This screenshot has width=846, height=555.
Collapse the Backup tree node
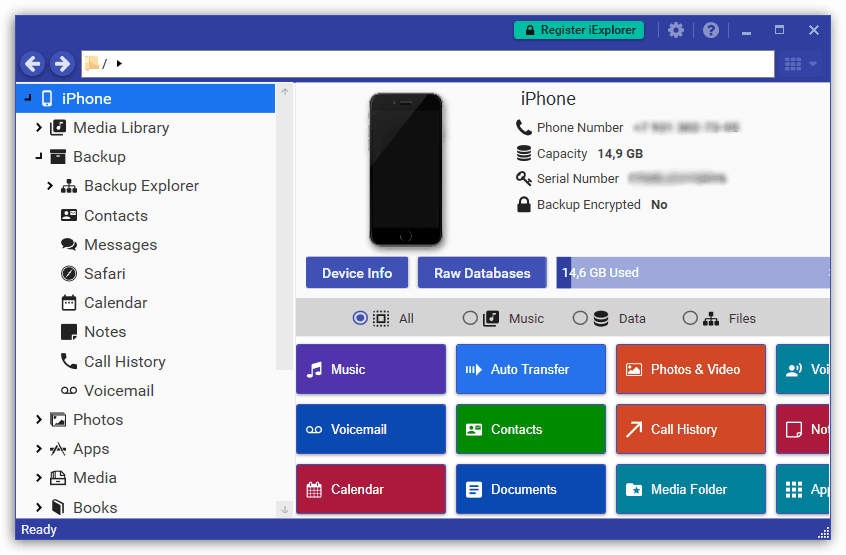[x=39, y=157]
